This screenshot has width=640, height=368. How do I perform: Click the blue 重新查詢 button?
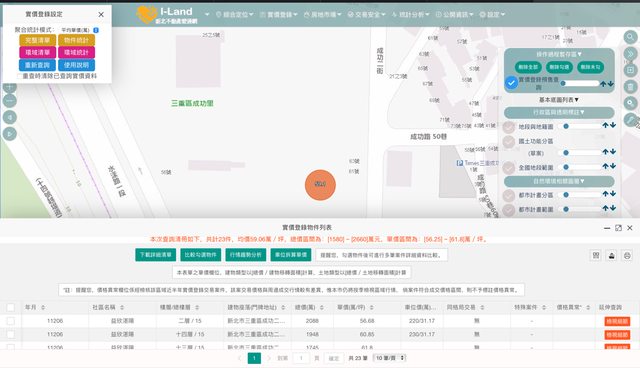point(37,65)
